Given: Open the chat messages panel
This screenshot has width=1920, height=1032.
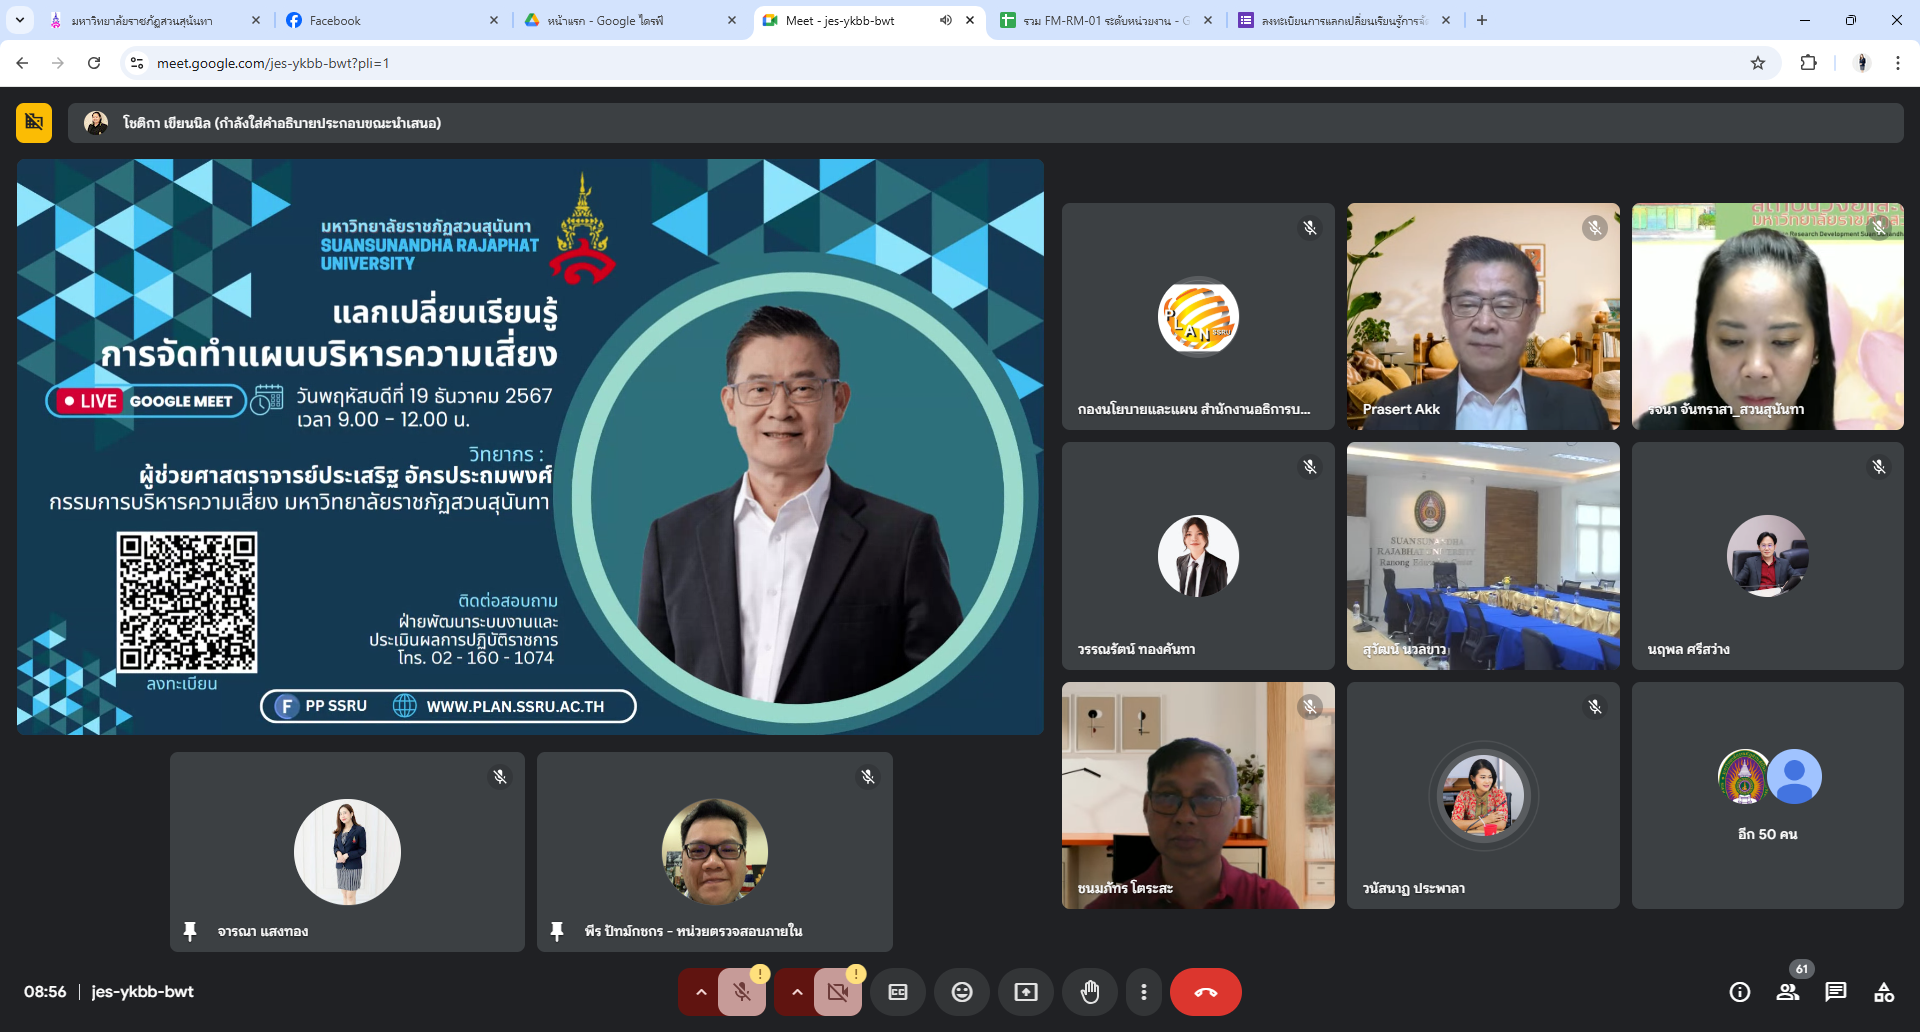Looking at the screenshot, I should (1835, 992).
